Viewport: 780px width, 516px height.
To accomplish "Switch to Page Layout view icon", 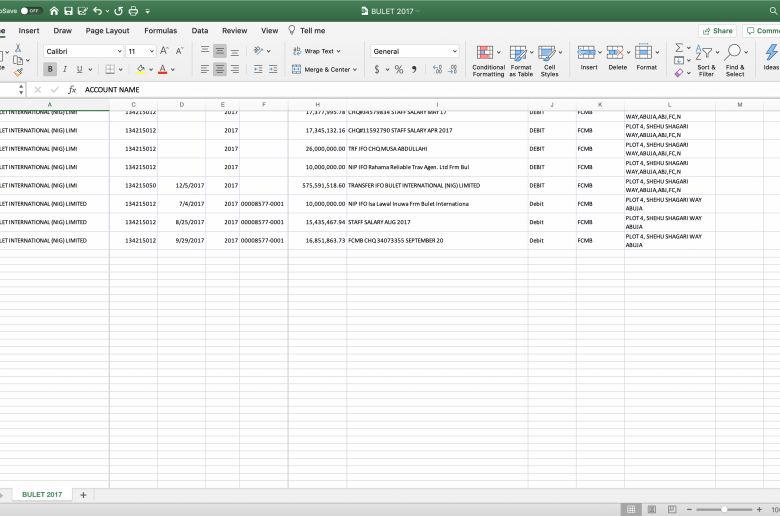I will click(651, 510).
